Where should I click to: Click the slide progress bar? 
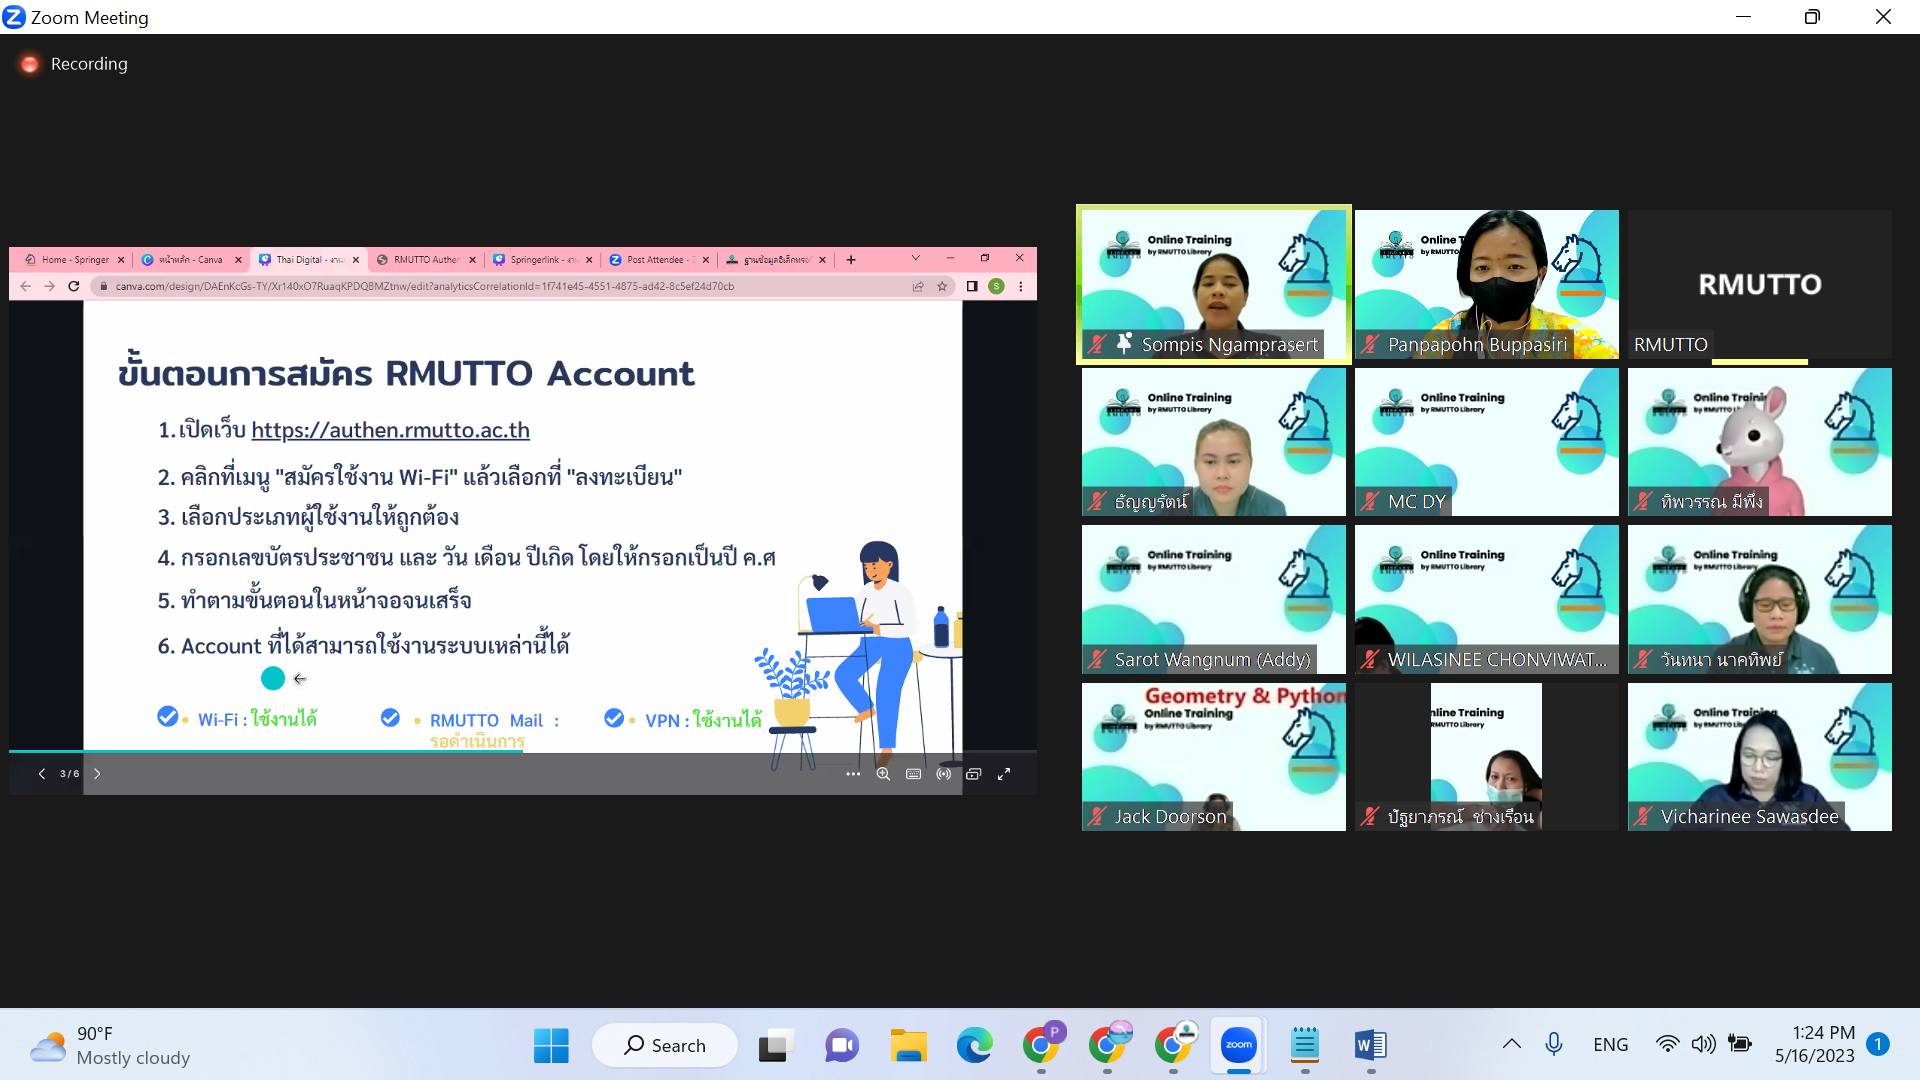point(522,751)
